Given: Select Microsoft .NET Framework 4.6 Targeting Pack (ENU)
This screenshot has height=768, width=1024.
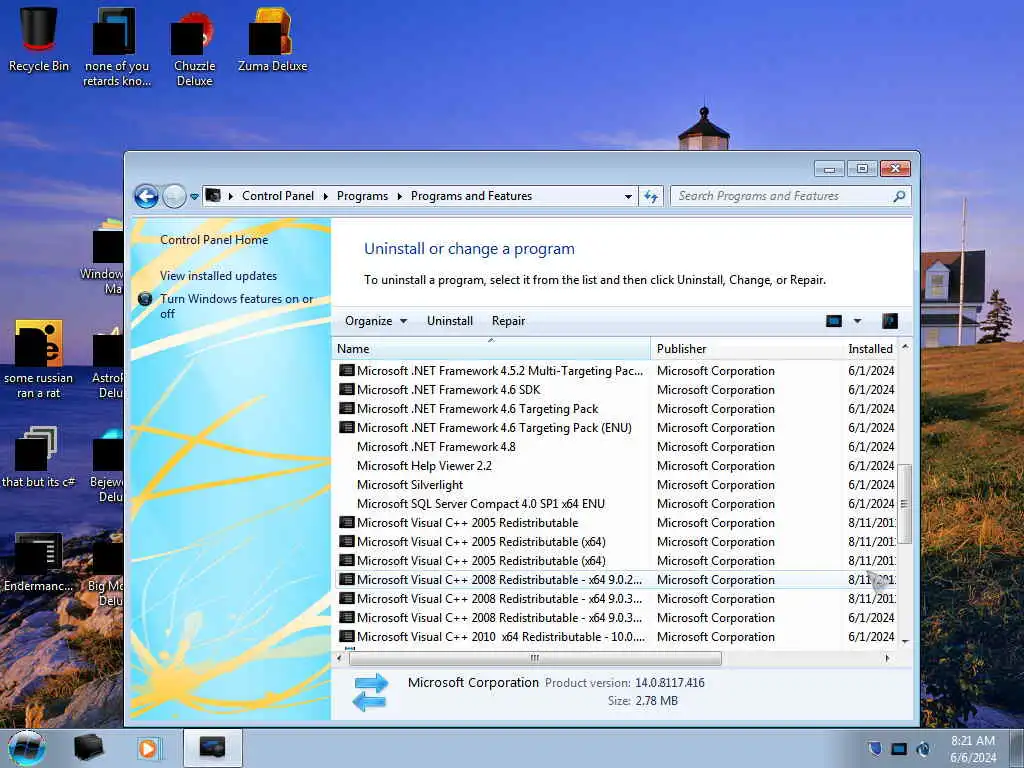Looking at the screenshot, I should (615, 428).
